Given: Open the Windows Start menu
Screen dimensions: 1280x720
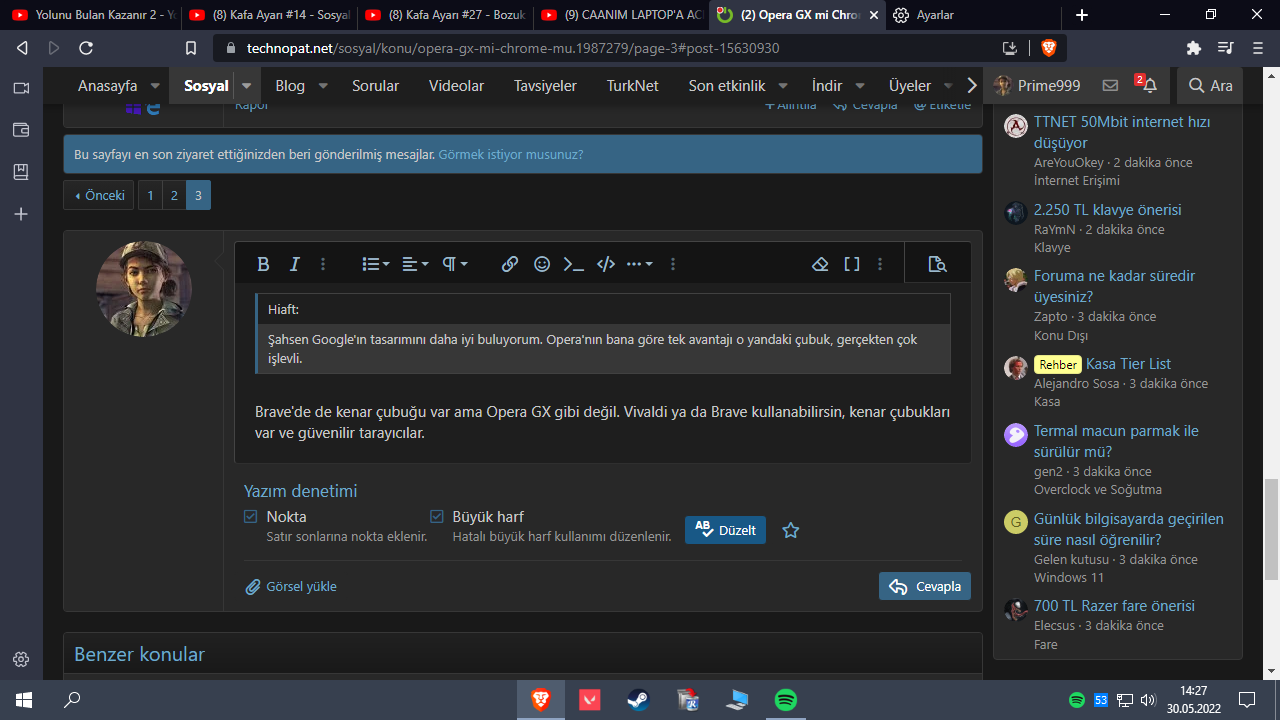Looking at the screenshot, I should coord(24,700).
